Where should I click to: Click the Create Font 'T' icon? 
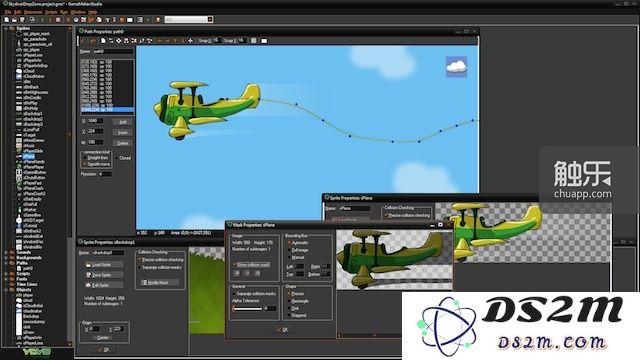click(107, 20)
